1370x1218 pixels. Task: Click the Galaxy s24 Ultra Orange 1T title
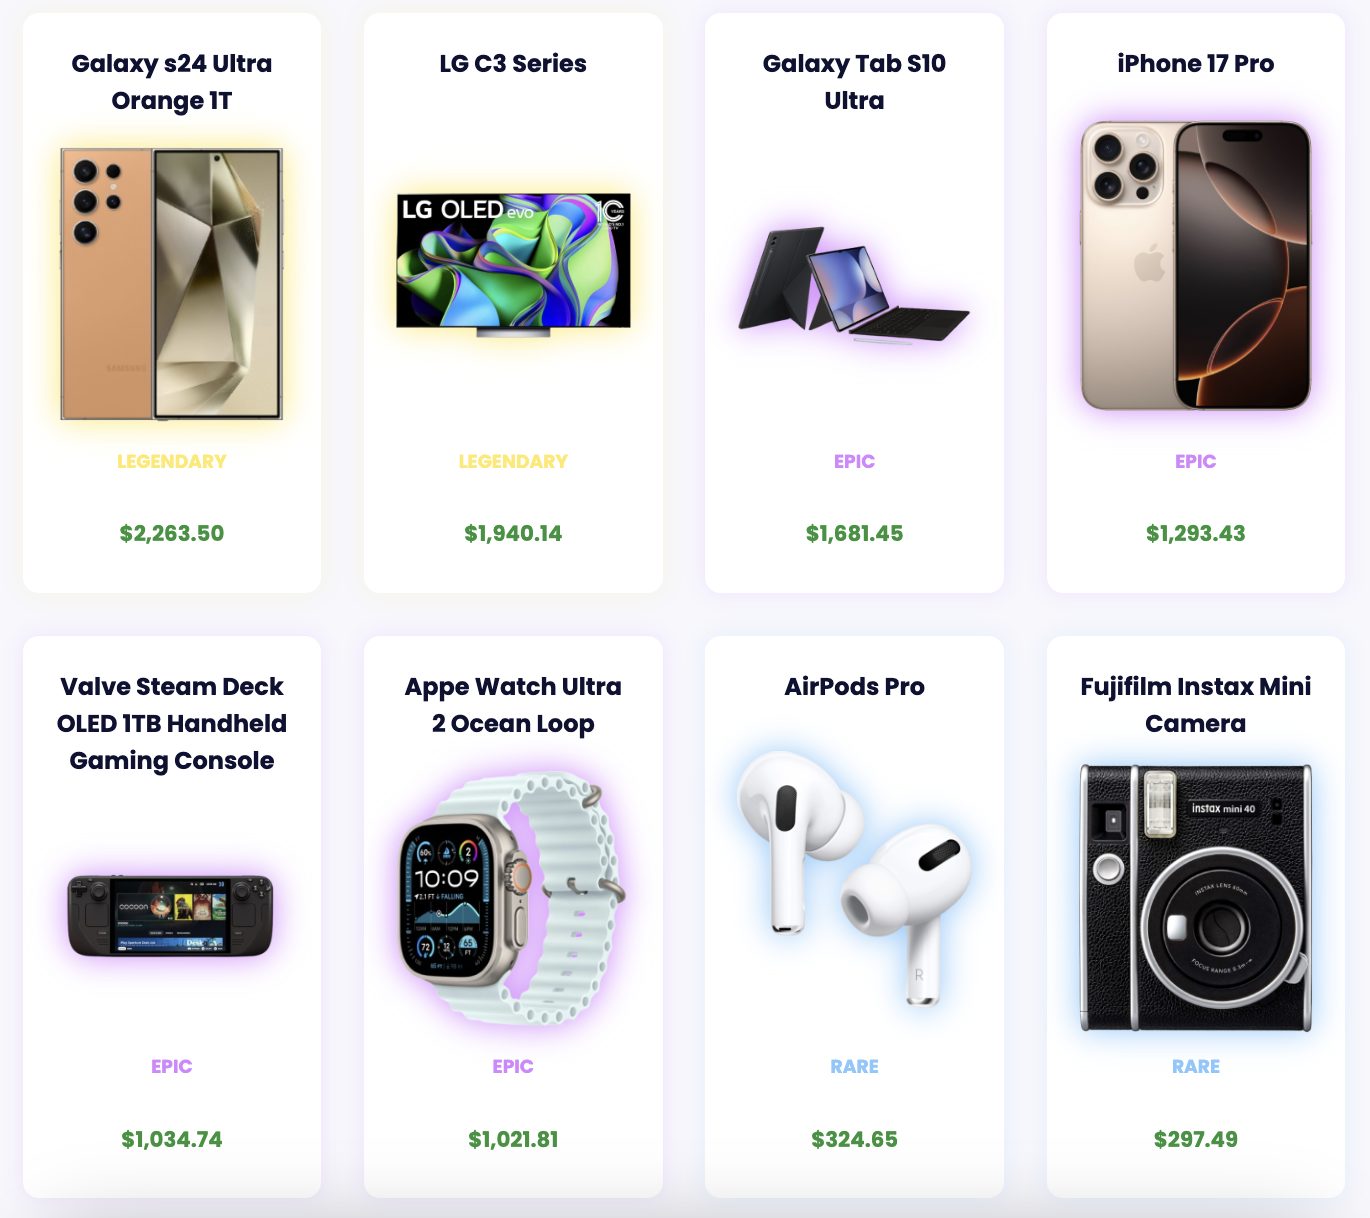coord(172,82)
